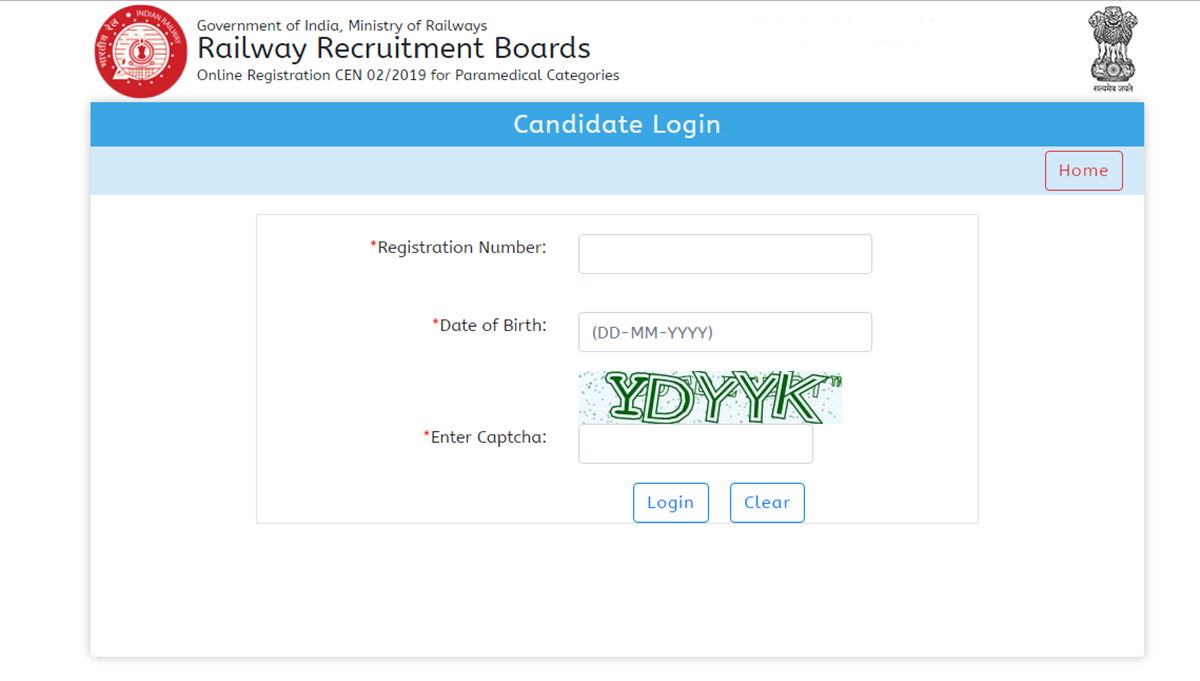Click Government of India, Ministry of Railways text
The height and width of the screenshot is (681, 1200).
[342, 25]
